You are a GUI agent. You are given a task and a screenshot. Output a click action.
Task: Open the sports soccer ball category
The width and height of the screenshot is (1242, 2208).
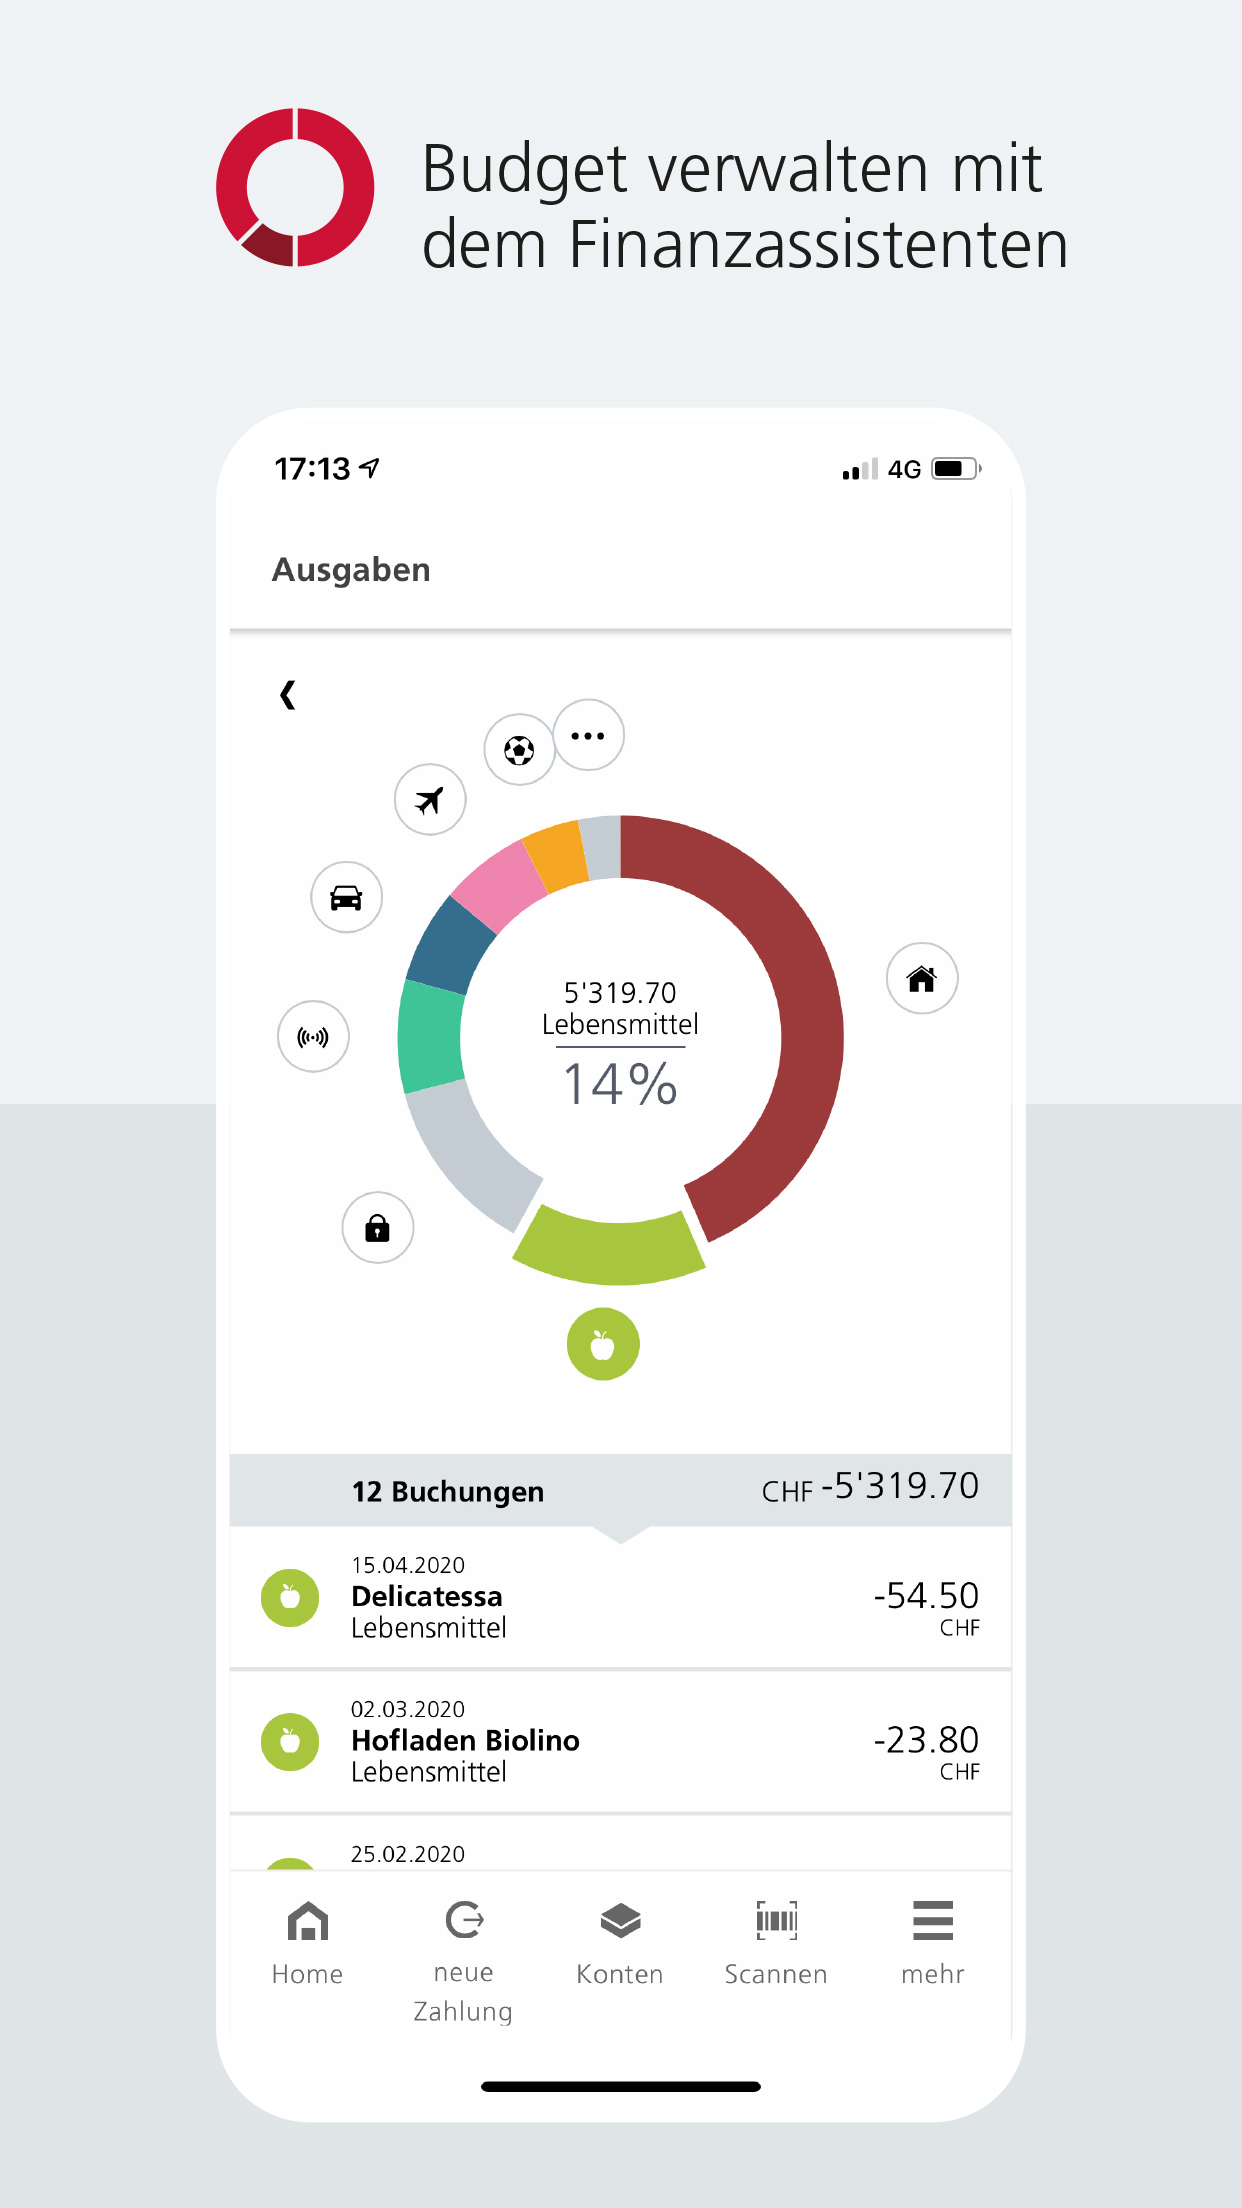pos(519,750)
